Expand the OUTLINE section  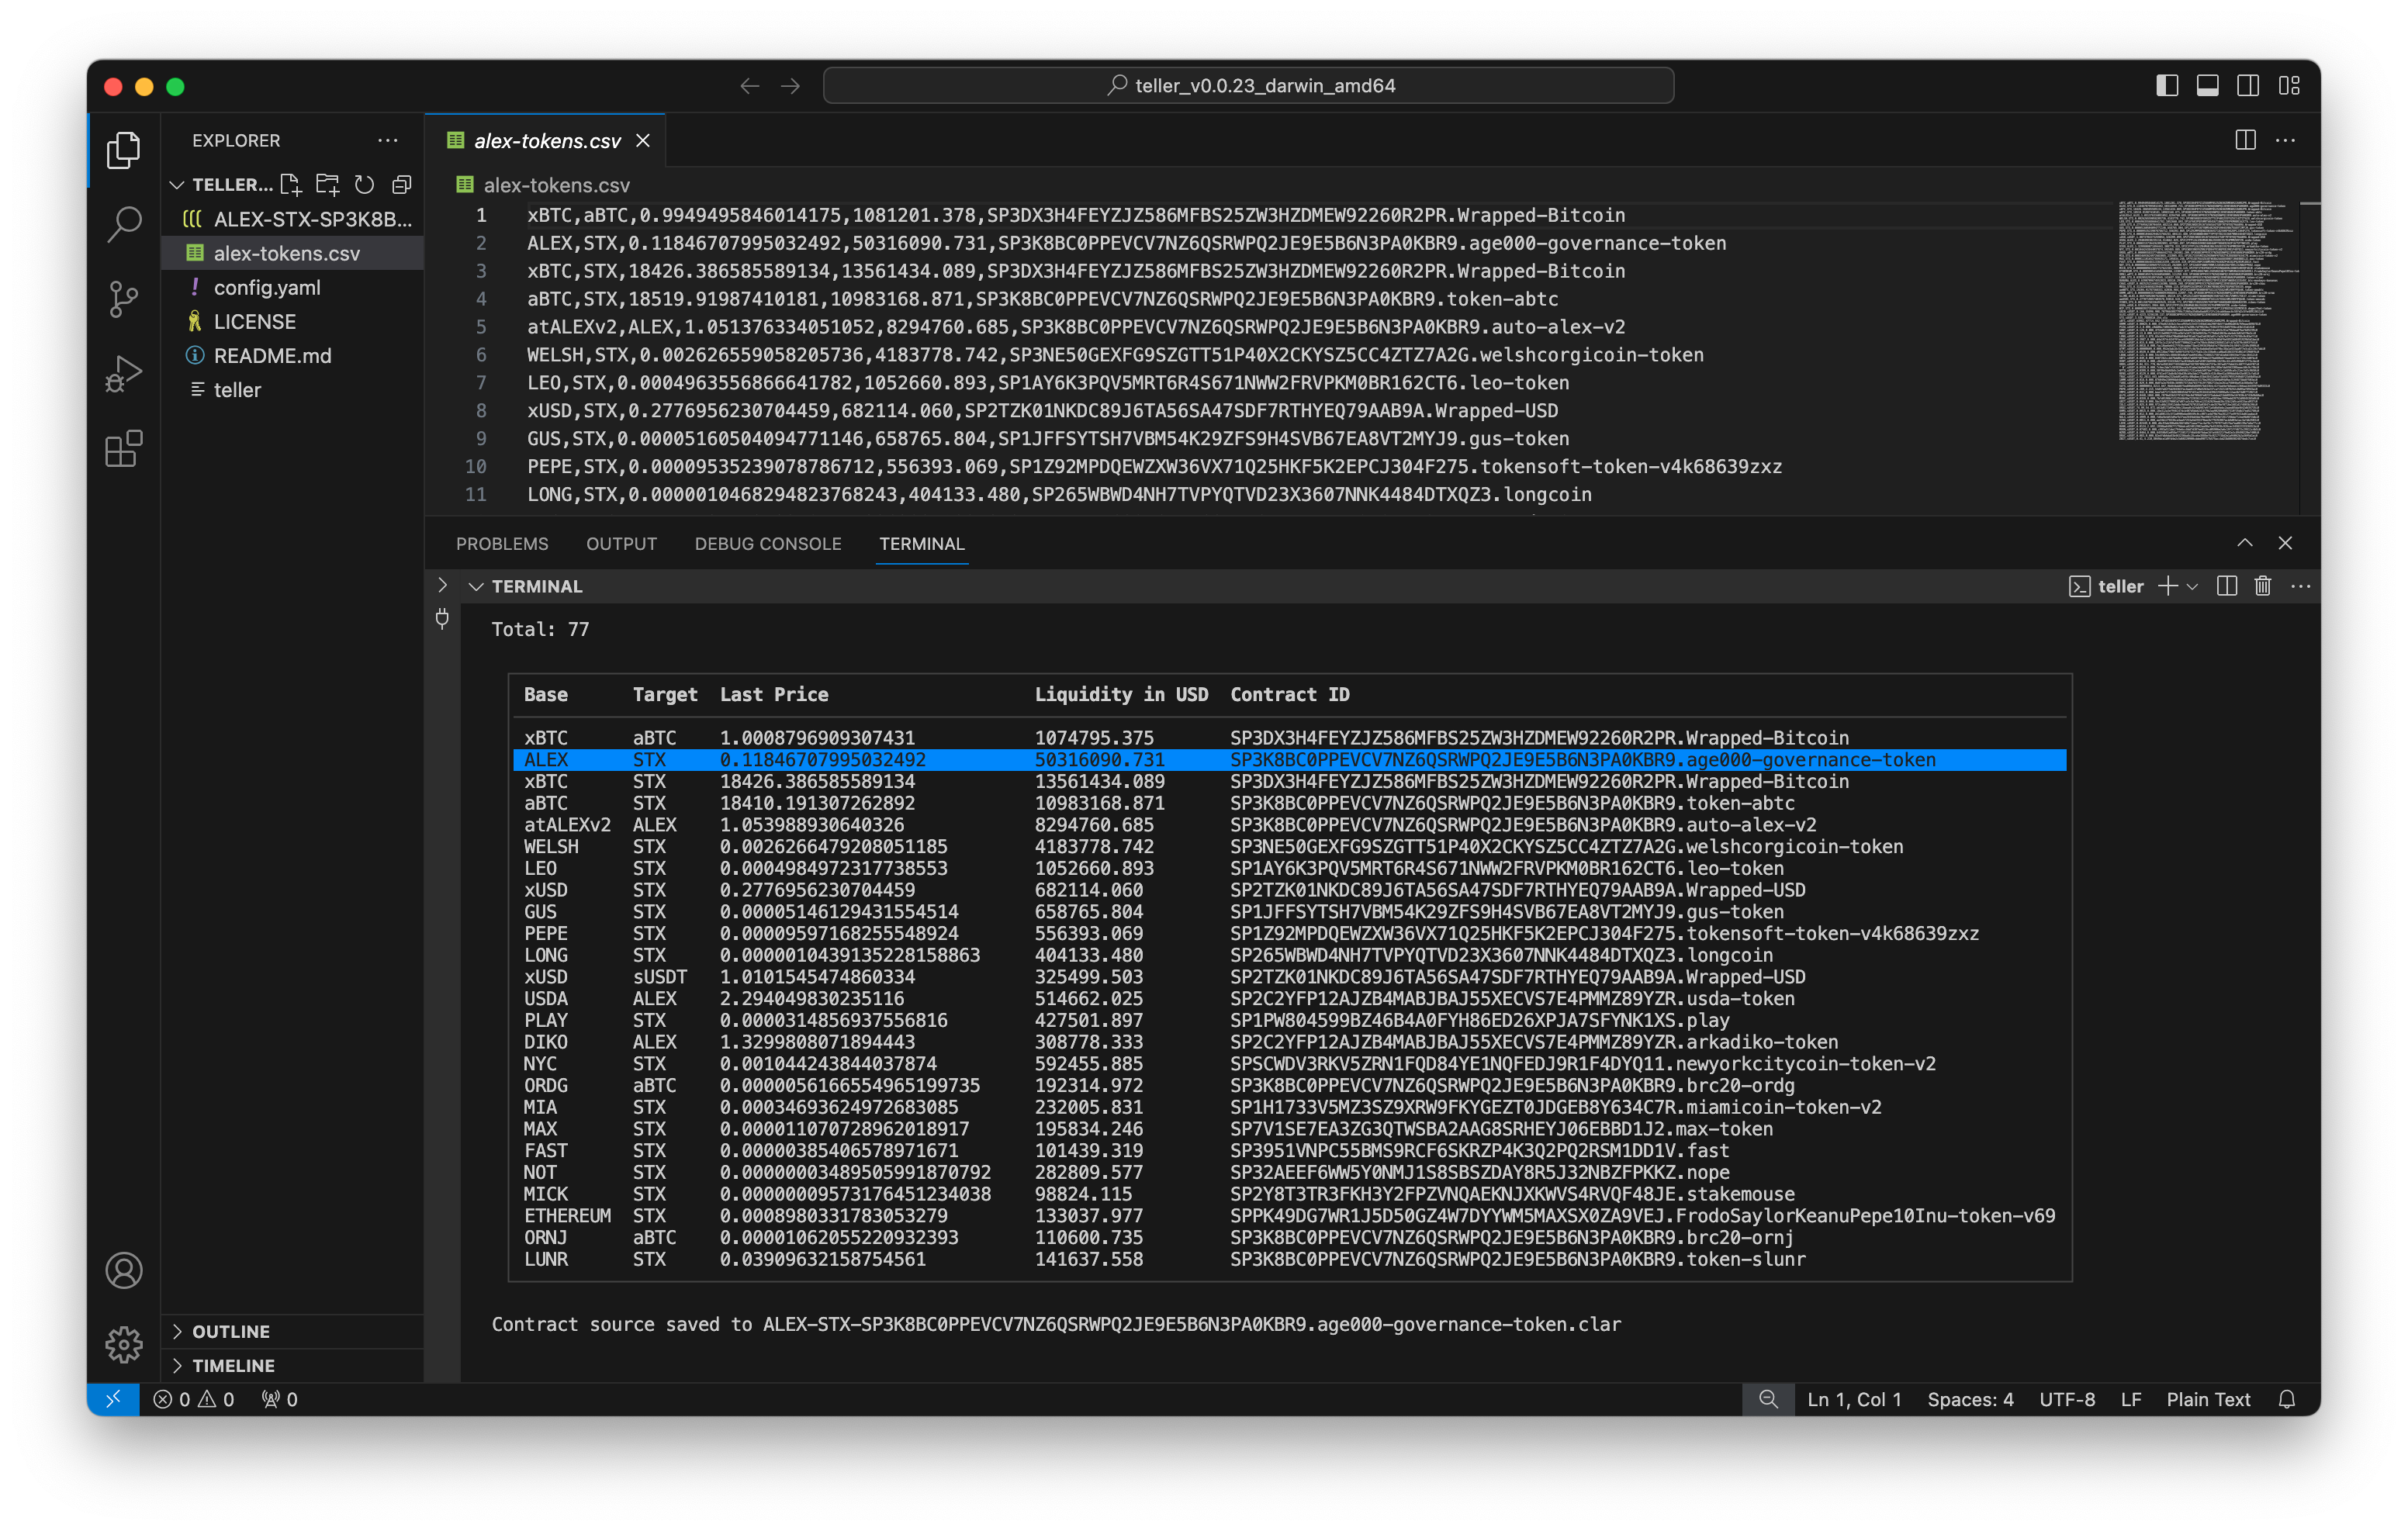[x=231, y=1331]
